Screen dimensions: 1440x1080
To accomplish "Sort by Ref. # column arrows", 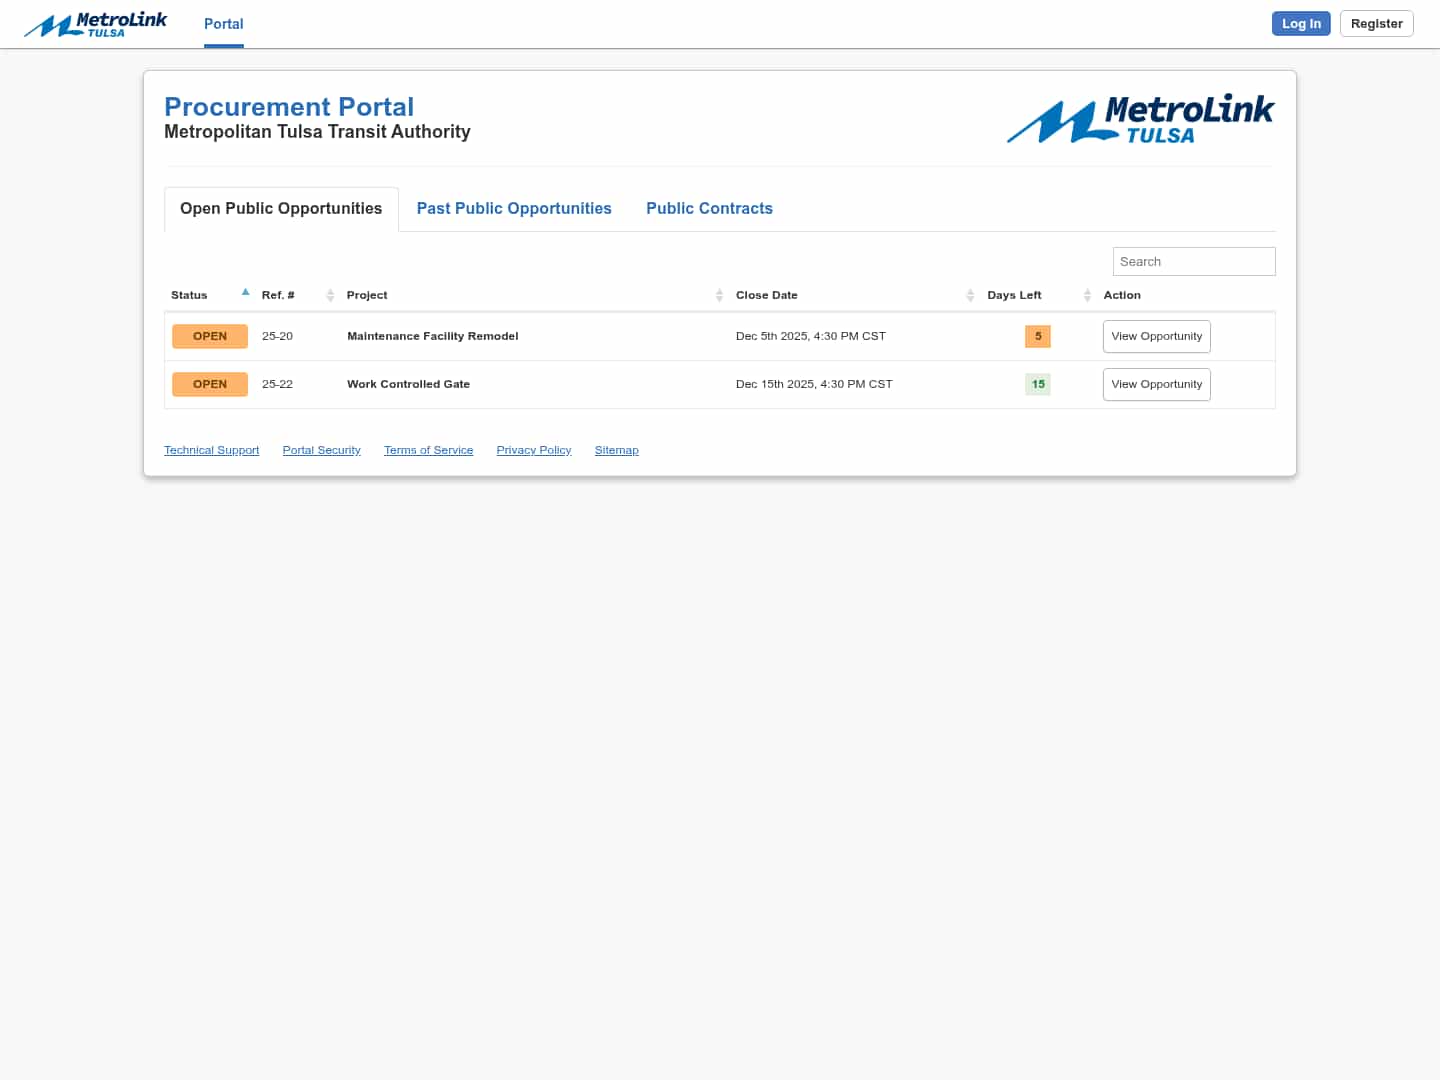I will [x=330, y=295].
